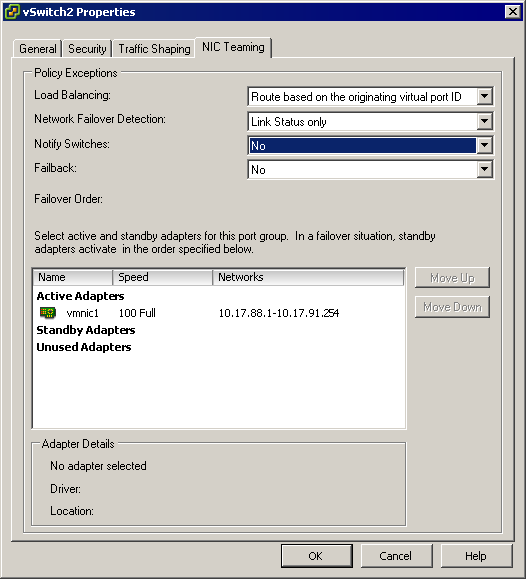Click the Standby Adapters heading

(86, 330)
